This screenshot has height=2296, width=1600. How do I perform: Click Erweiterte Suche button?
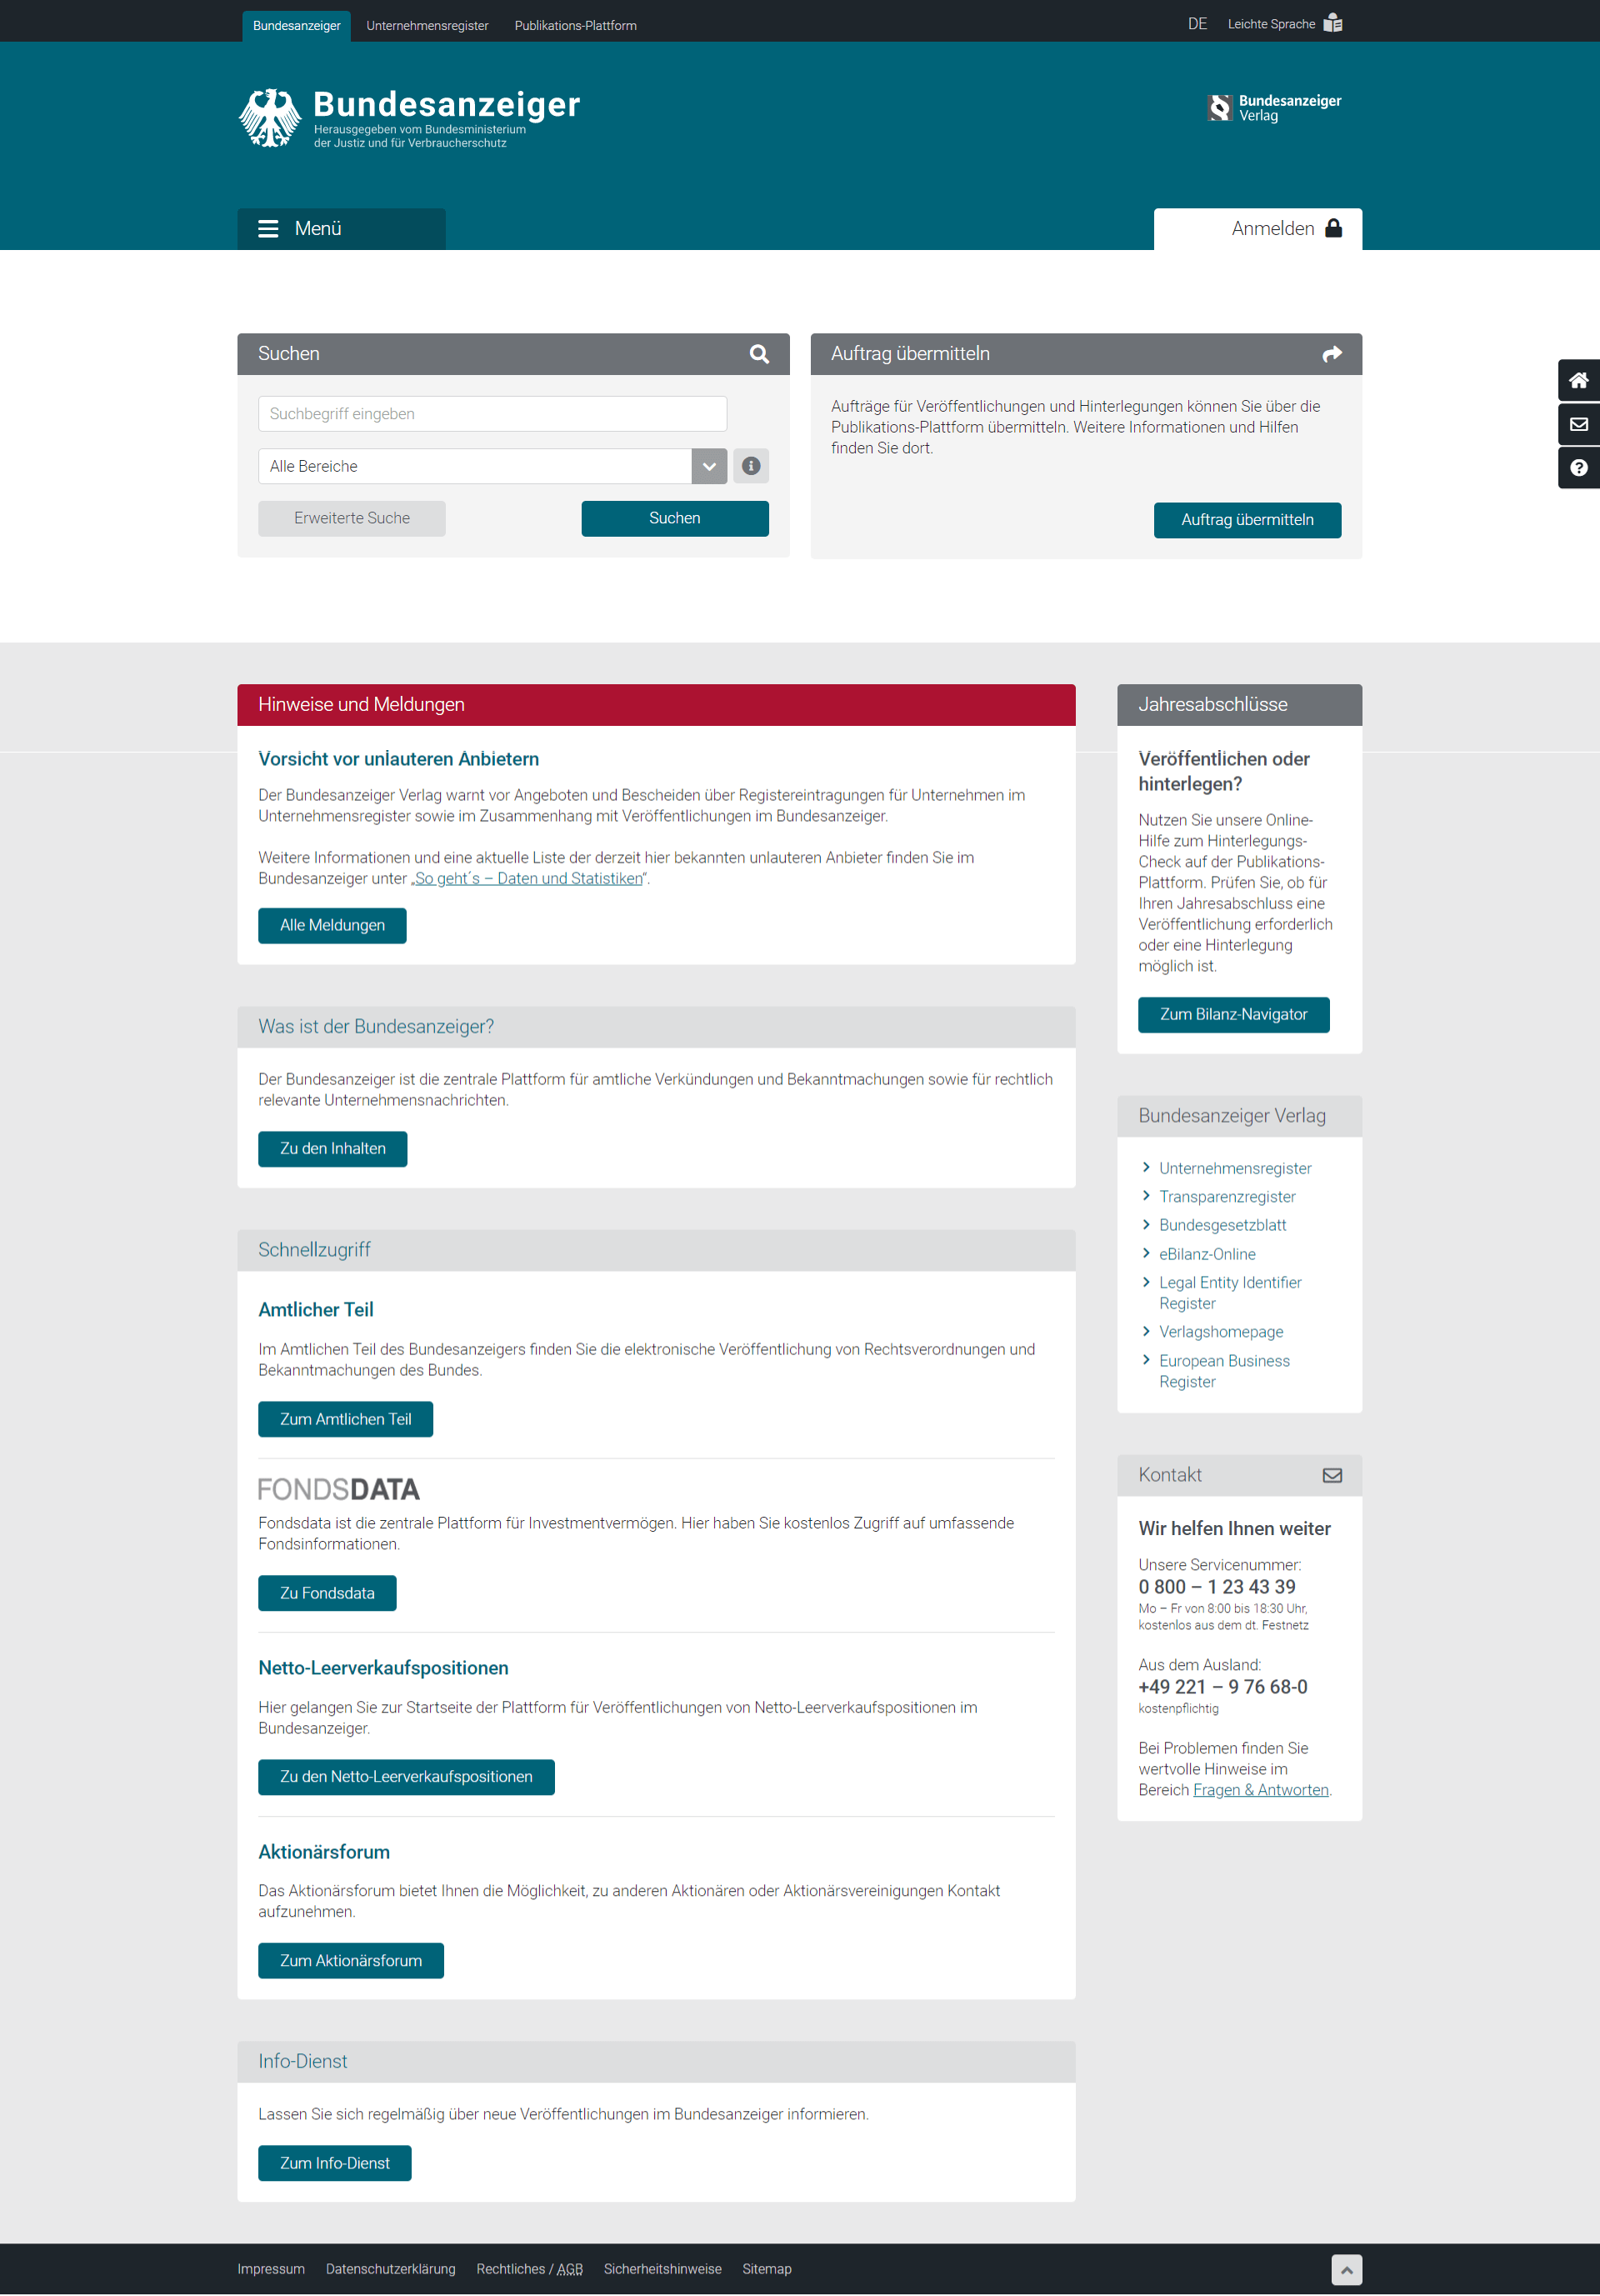[349, 518]
